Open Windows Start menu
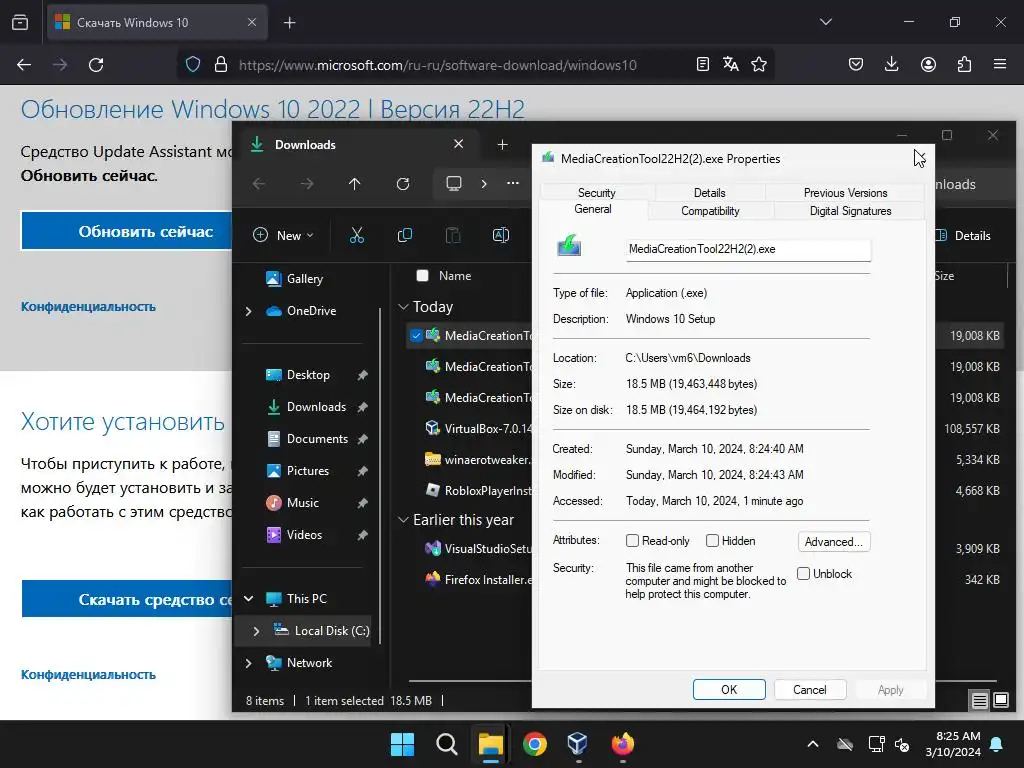 402,744
